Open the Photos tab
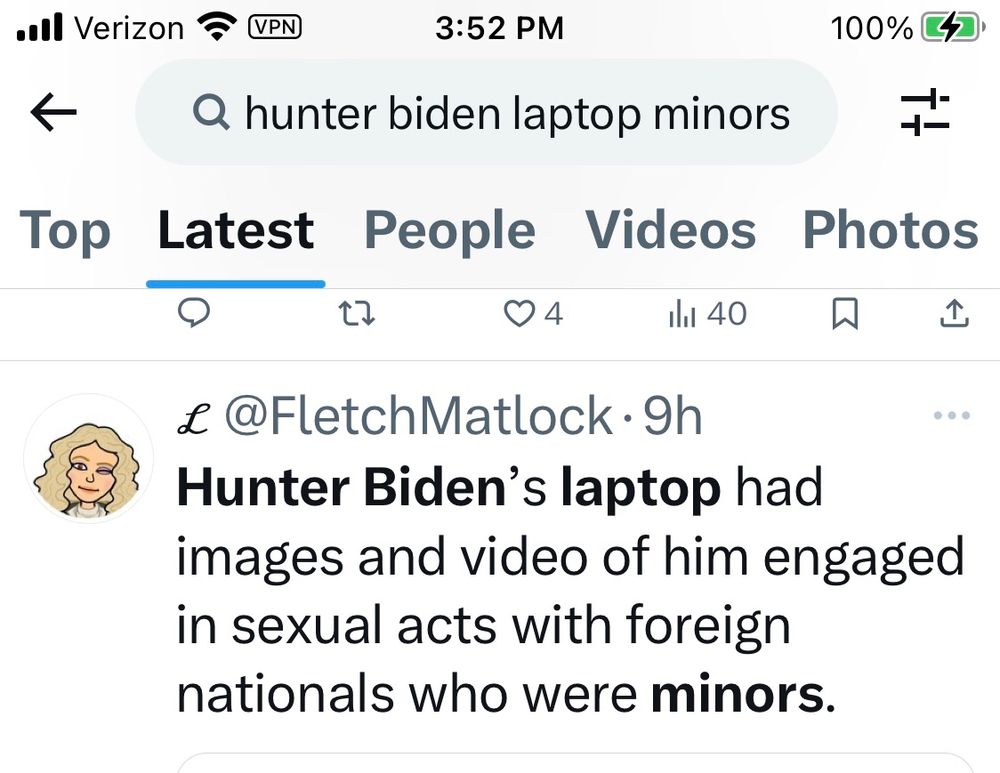 [x=890, y=231]
